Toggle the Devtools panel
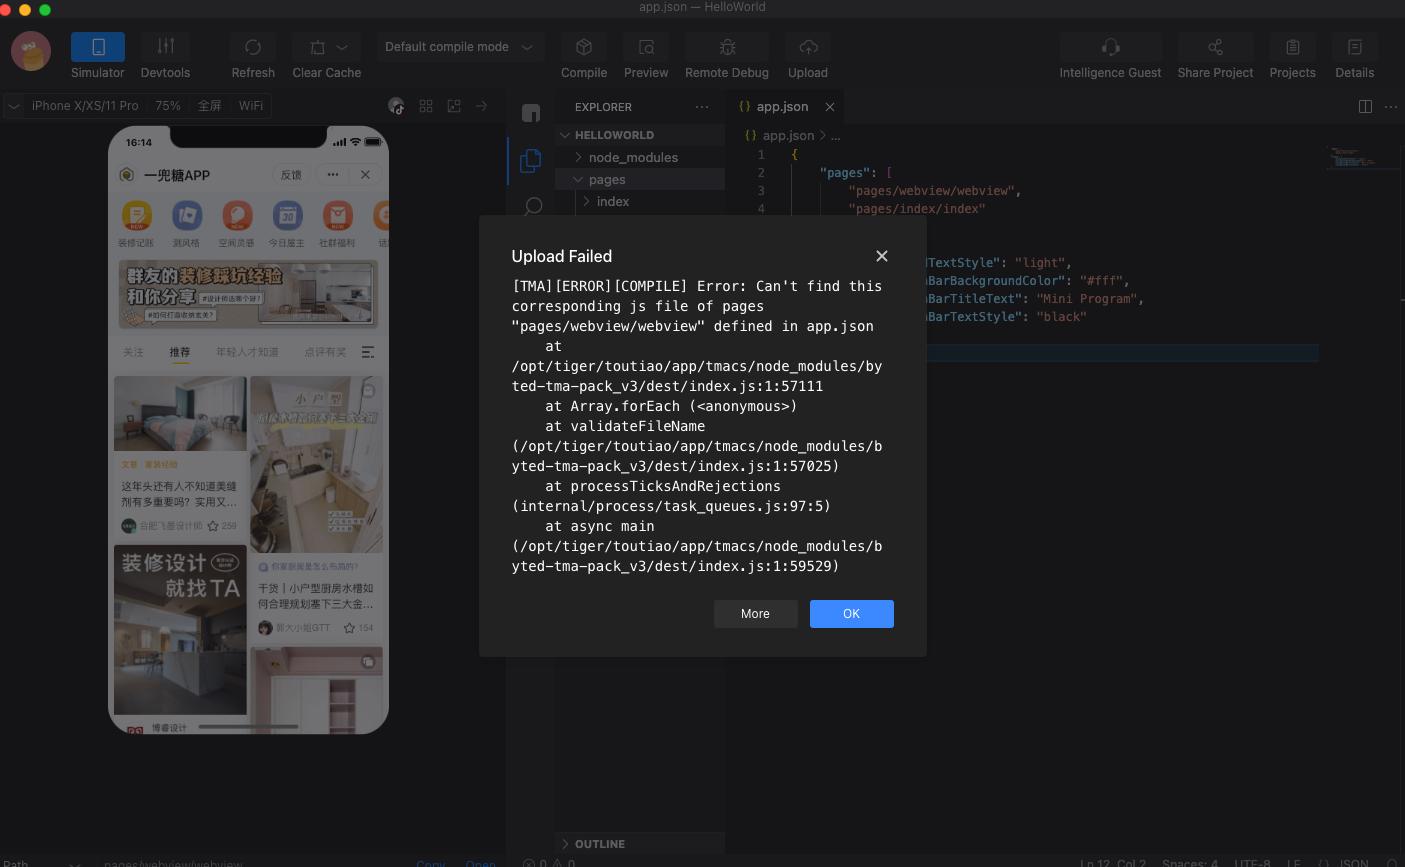 (x=166, y=47)
